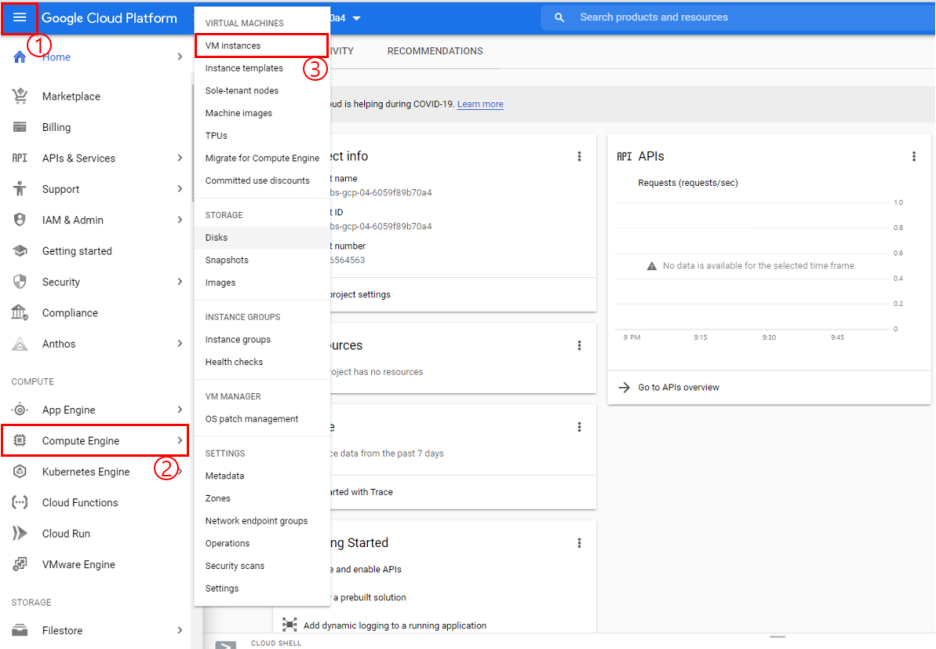The image size is (936, 649).
Task: Click the Getting started graduation cap icon
Action: point(20,251)
